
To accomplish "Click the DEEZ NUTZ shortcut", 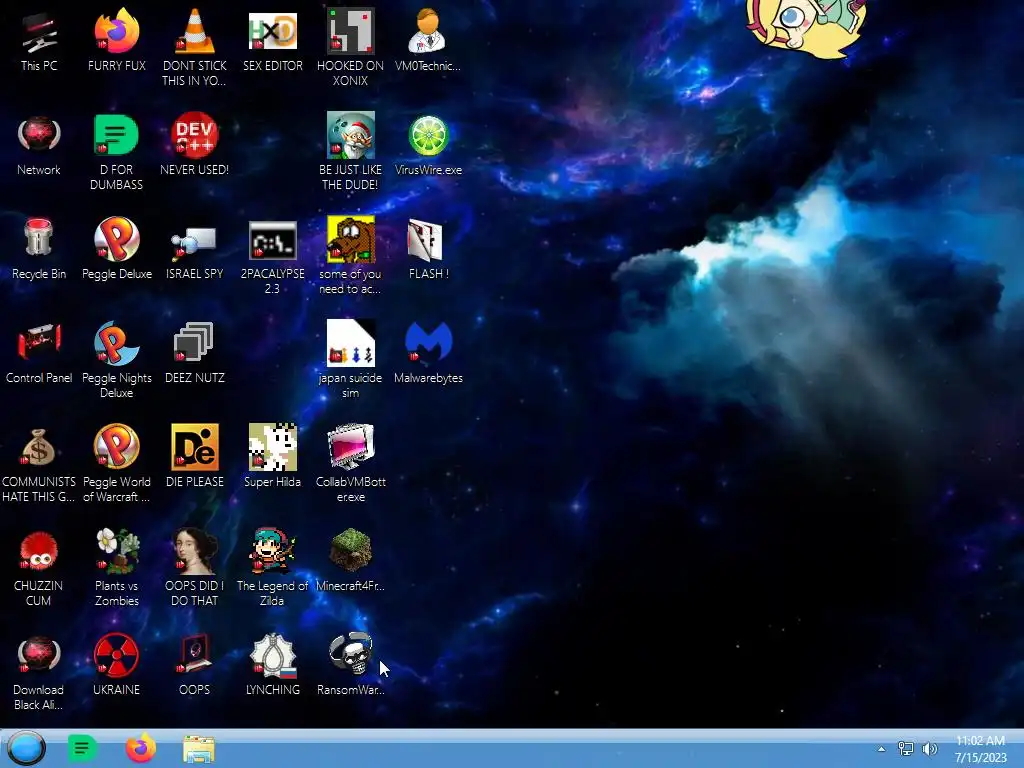I will 195,353.
